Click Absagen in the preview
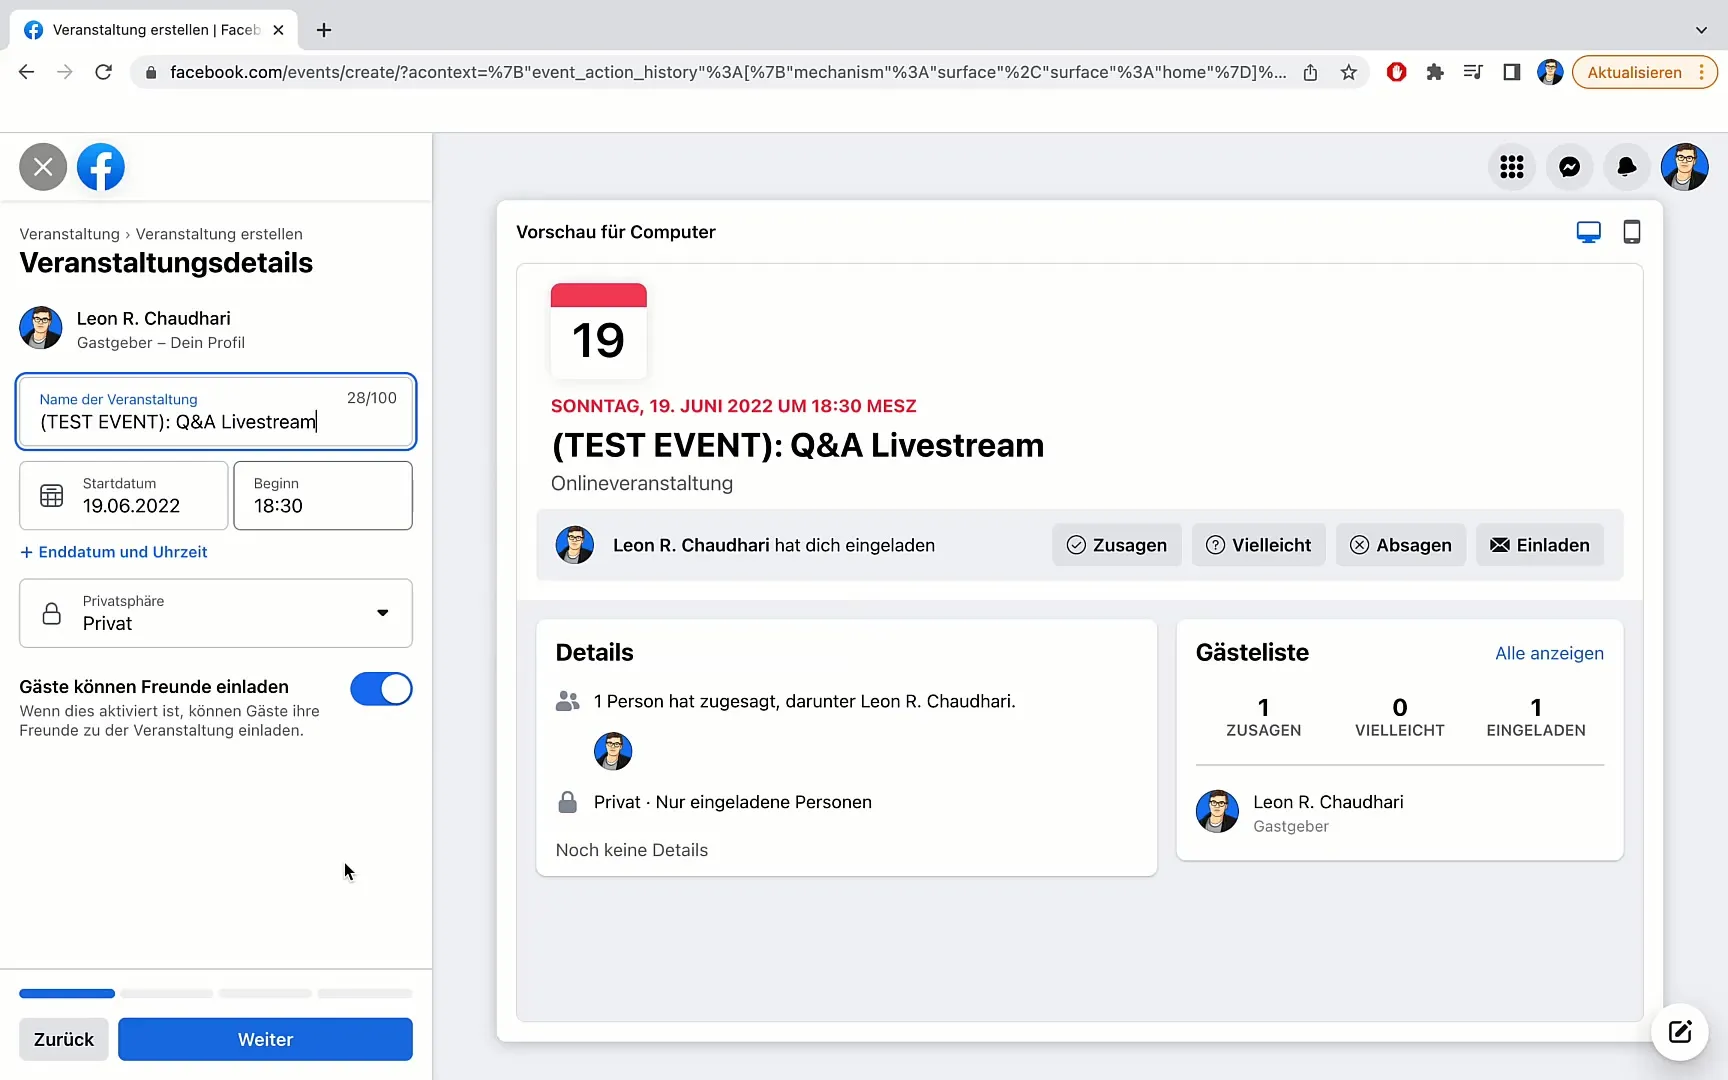This screenshot has height=1080, width=1728. [1401, 545]
